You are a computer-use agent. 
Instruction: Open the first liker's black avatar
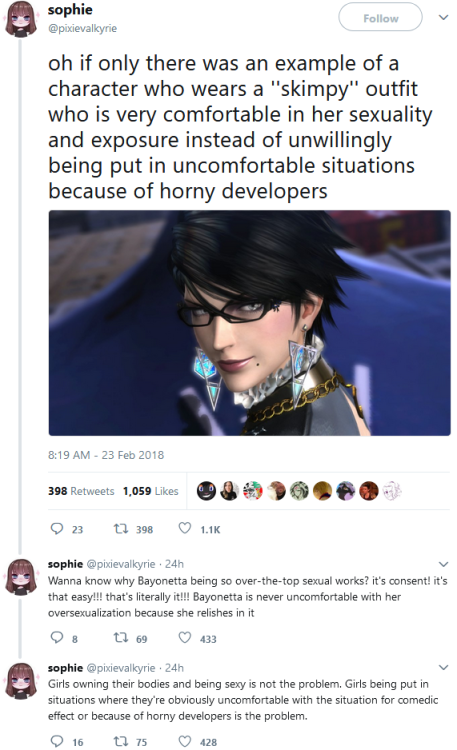[206, 491]
